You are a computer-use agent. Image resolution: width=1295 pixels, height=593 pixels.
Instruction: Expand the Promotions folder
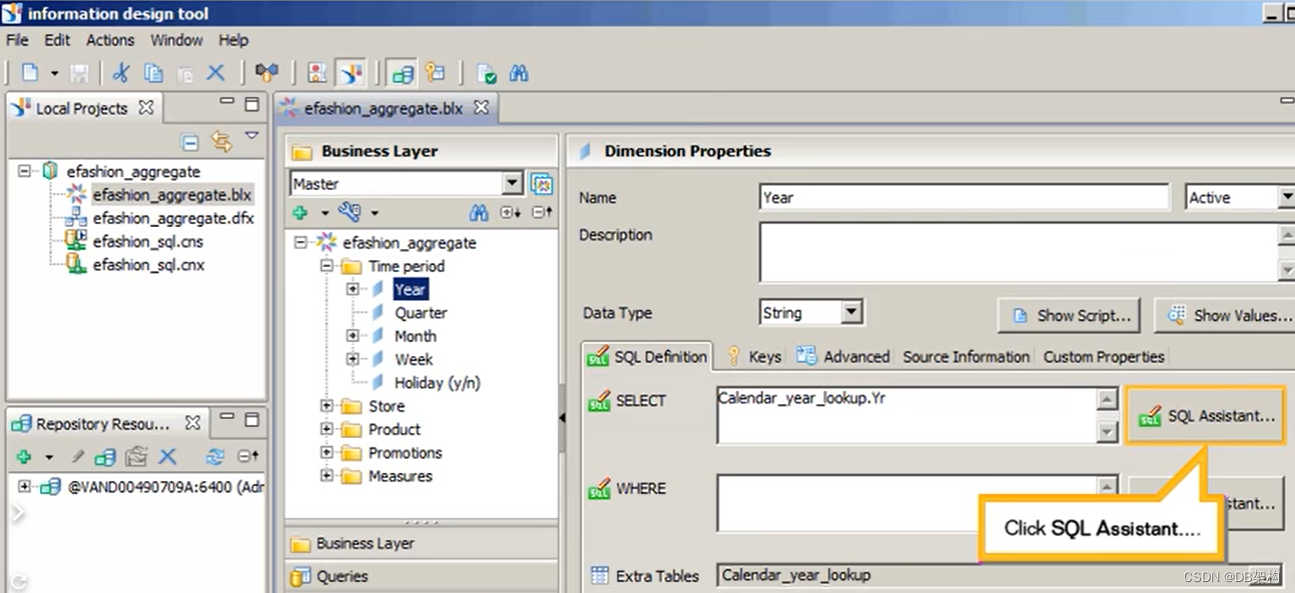coord(327,452)
